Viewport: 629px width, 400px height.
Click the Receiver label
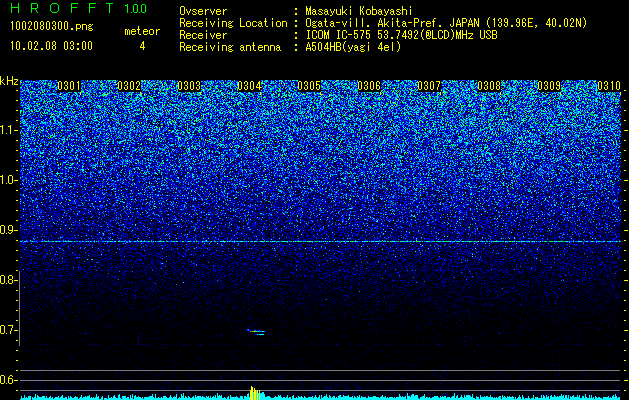pos(203,35)
